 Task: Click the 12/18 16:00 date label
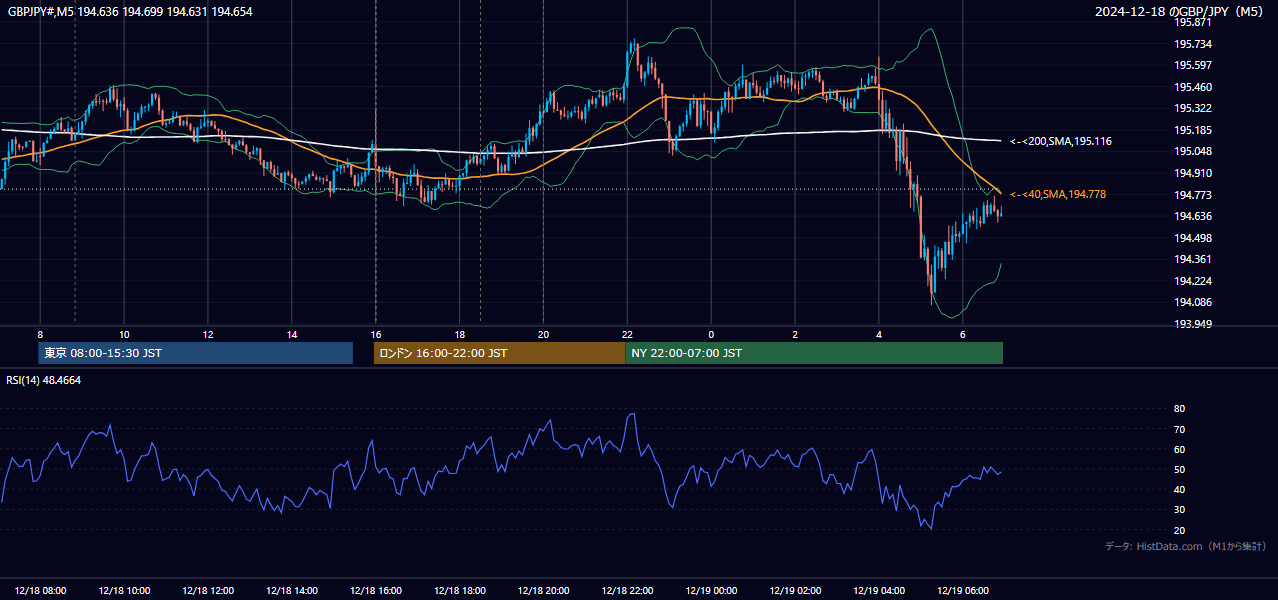(x=376, y=591)
